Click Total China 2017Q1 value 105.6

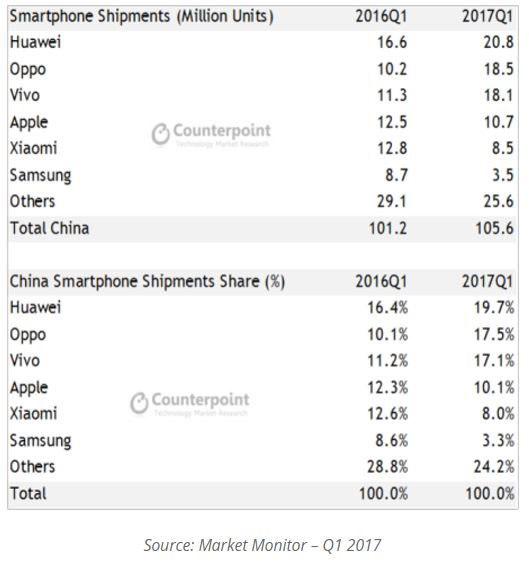click(495, 228)
